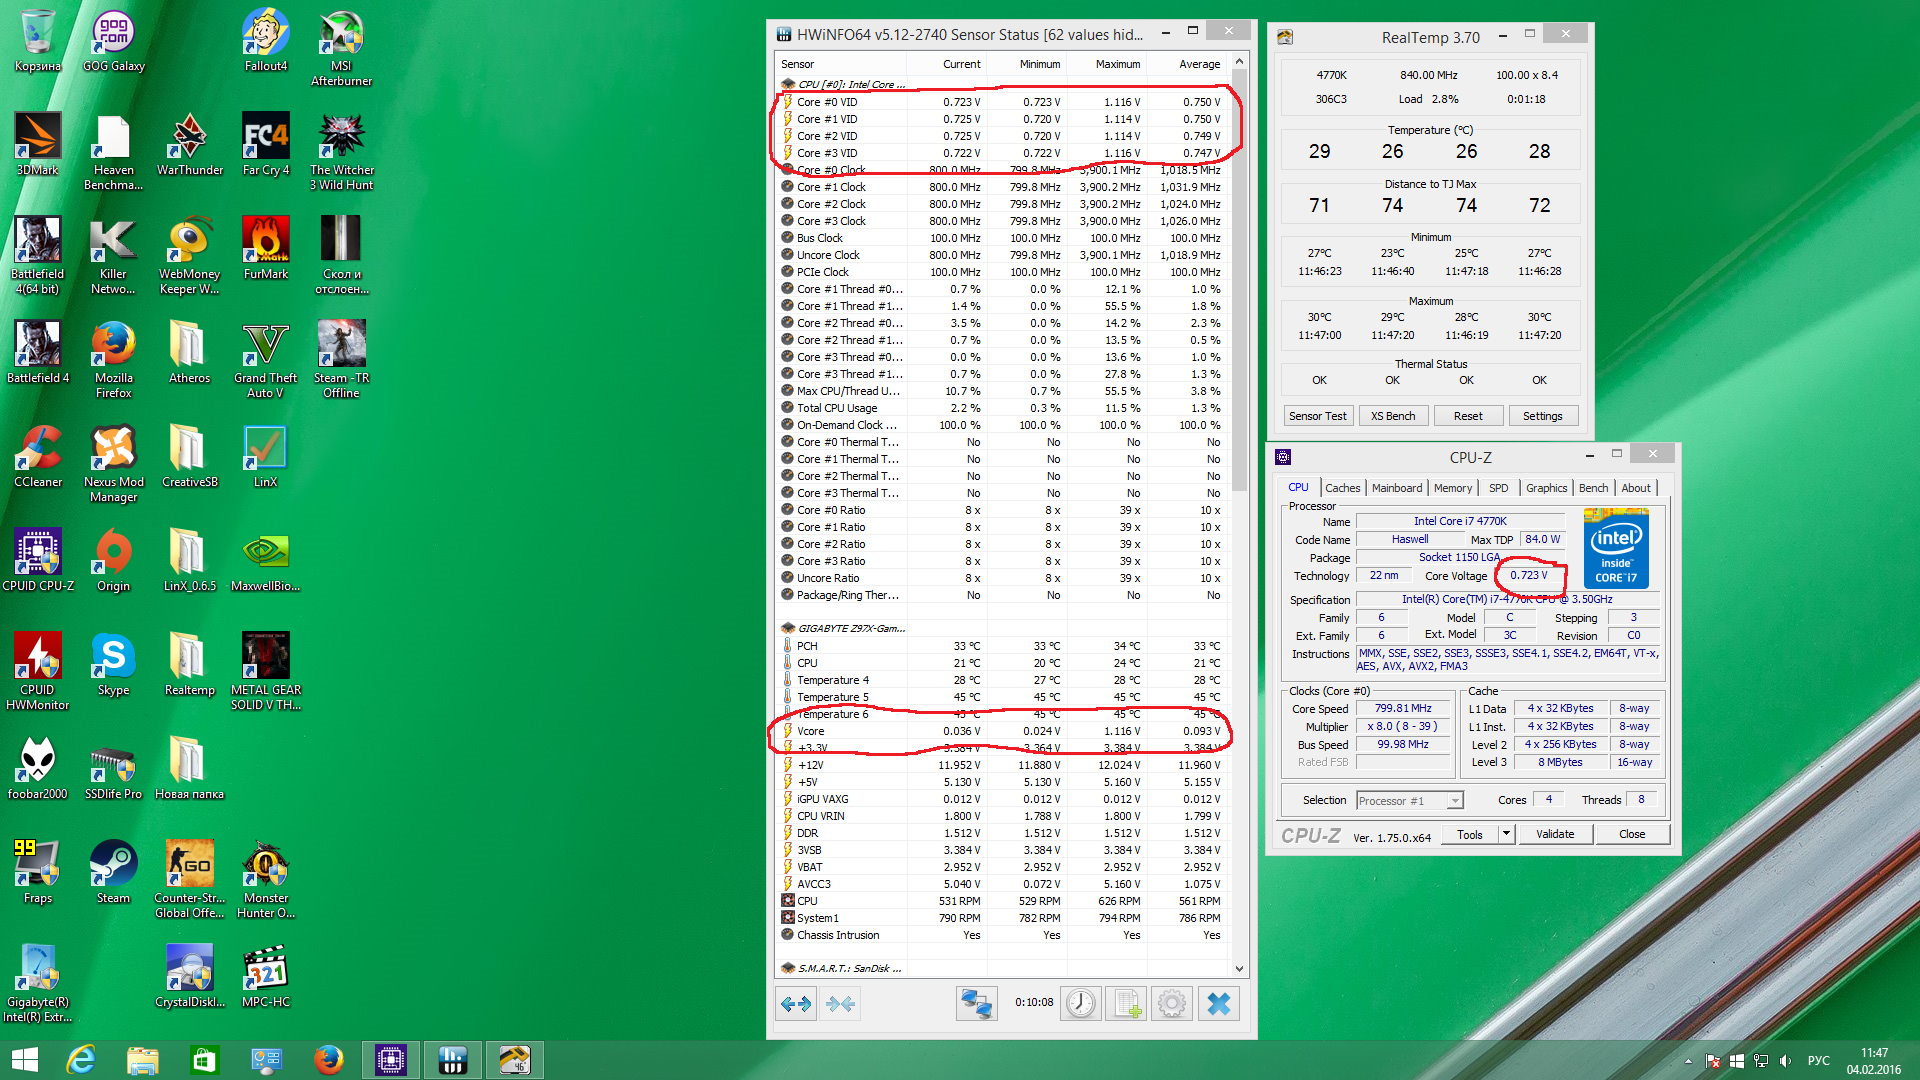
Task: Click the Validate button in CPU-Z
Action: click(x=1554, y=834)
